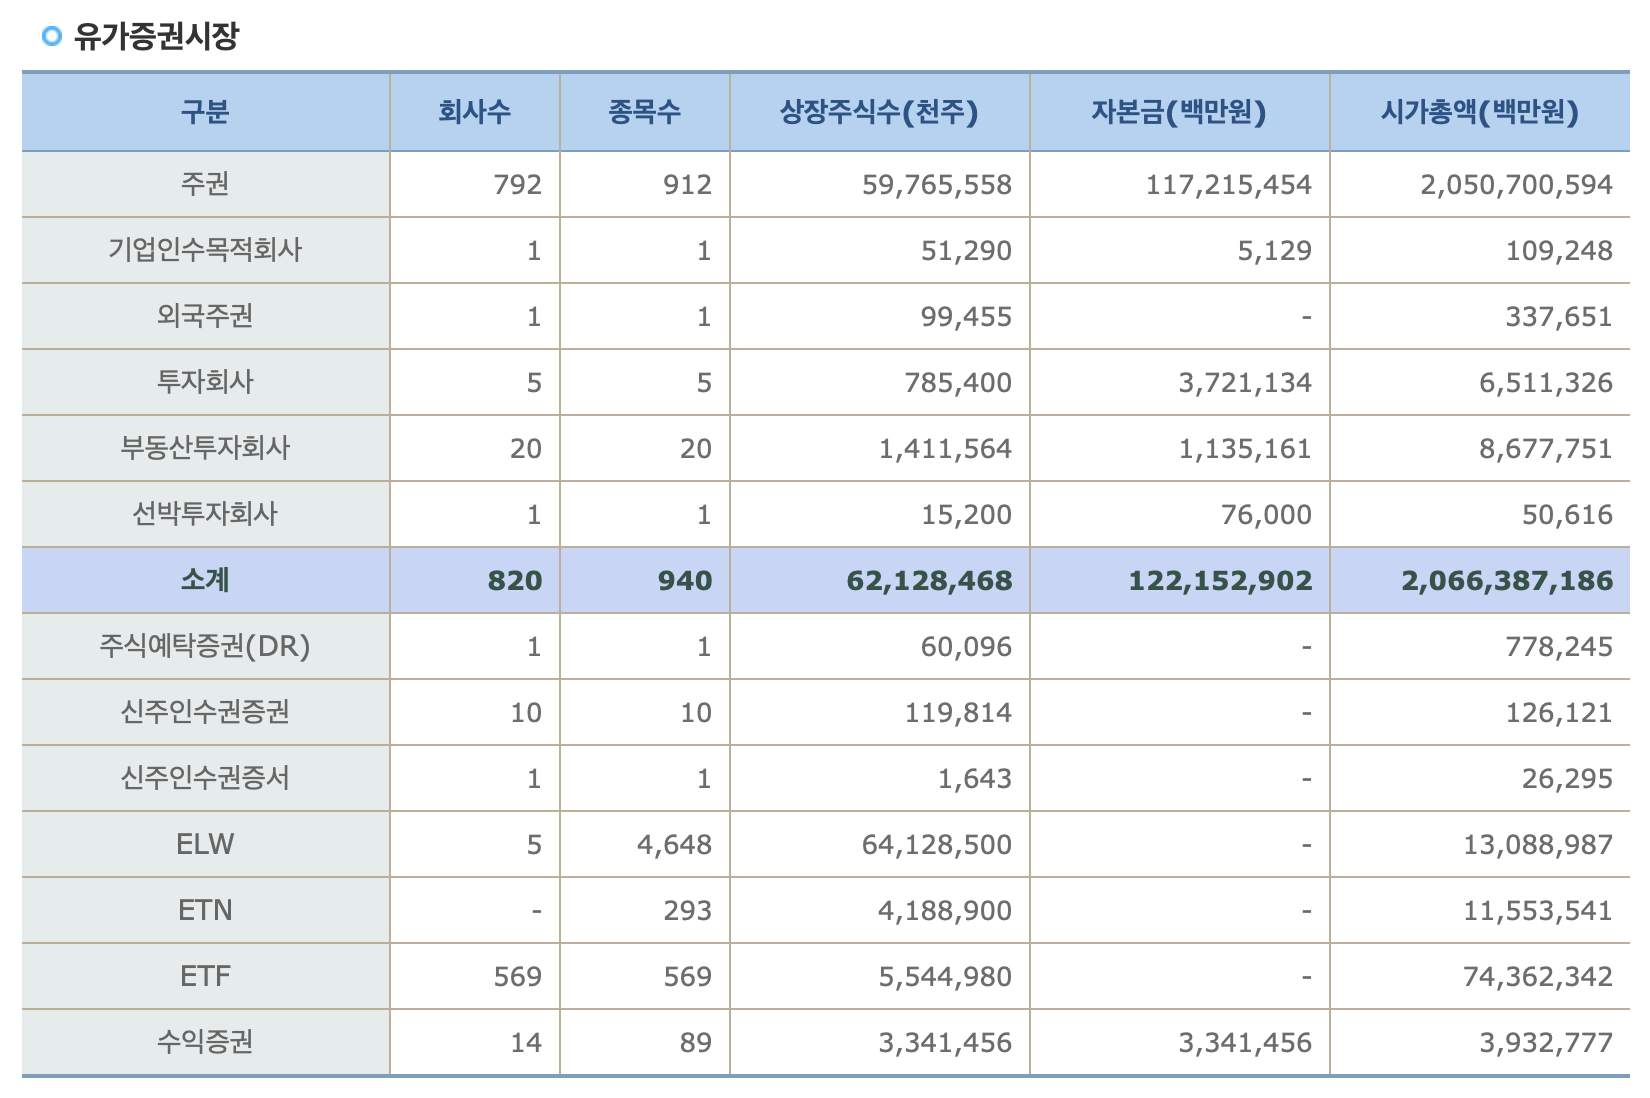
Task: Click the 기업인수목적회사 row label
Action: point(205,250)
